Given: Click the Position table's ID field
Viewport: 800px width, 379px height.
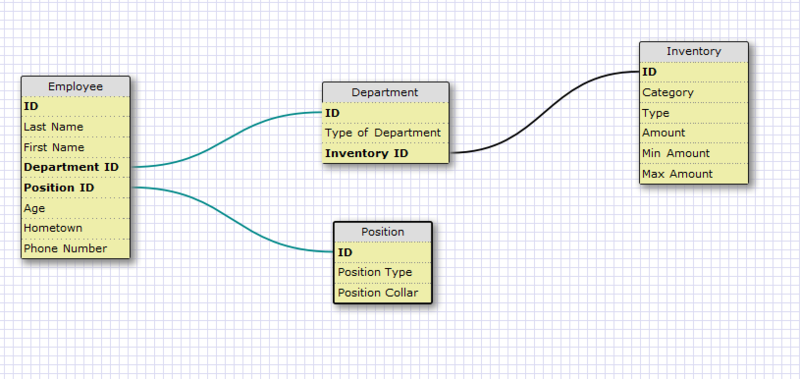Looking at the screenshot, I should pos(383,252).
